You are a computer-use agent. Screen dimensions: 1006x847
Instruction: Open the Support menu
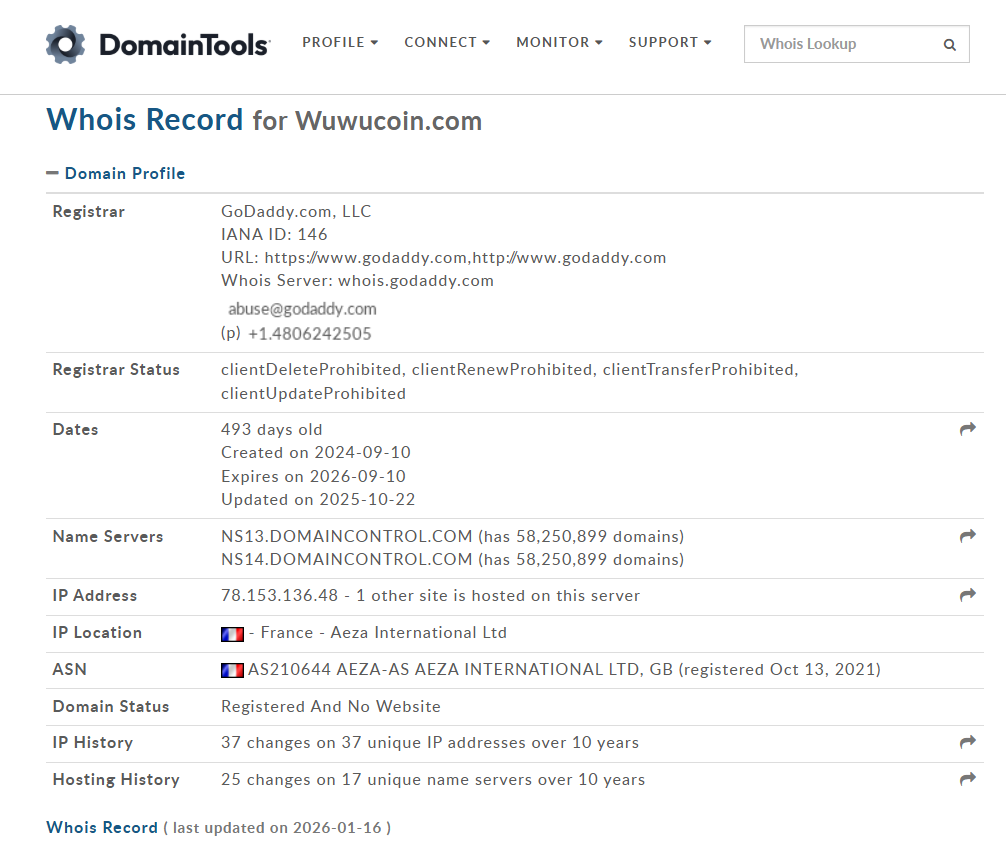[670, 43]
